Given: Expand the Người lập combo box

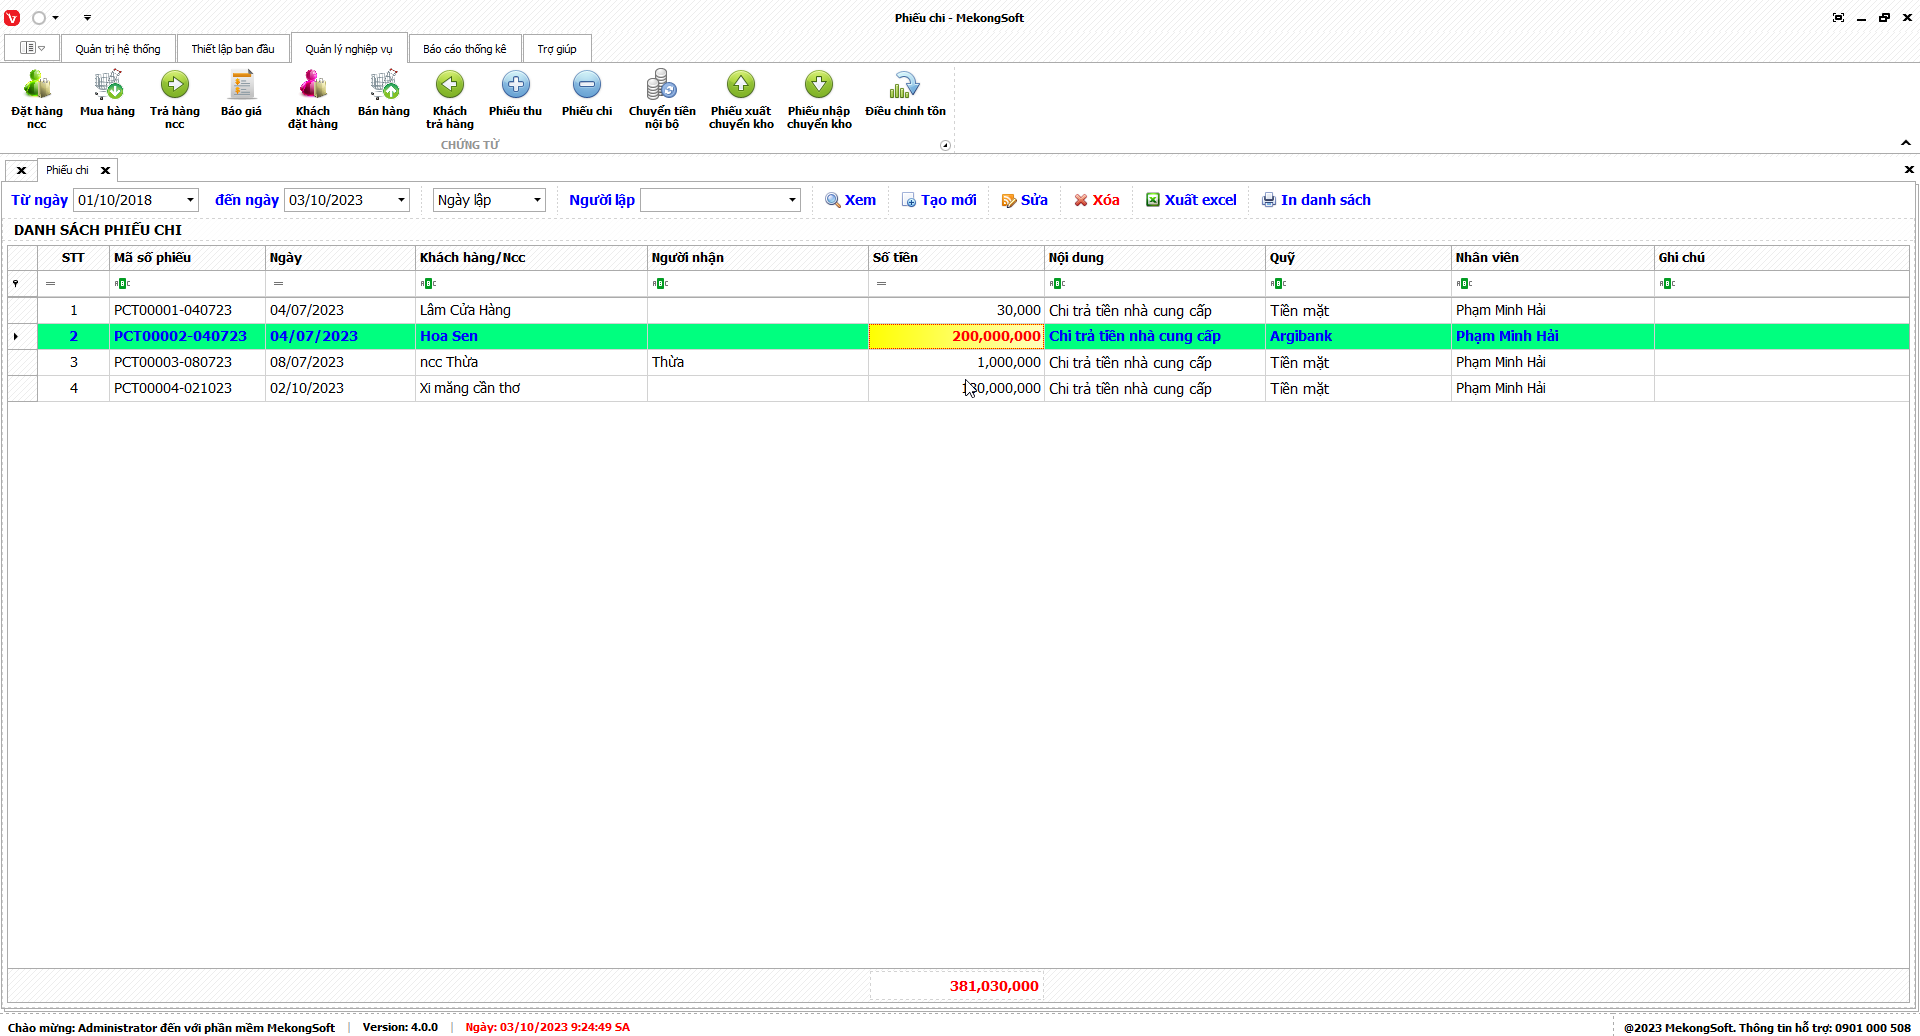Looking at the screenshot, I should pos(792,200).
